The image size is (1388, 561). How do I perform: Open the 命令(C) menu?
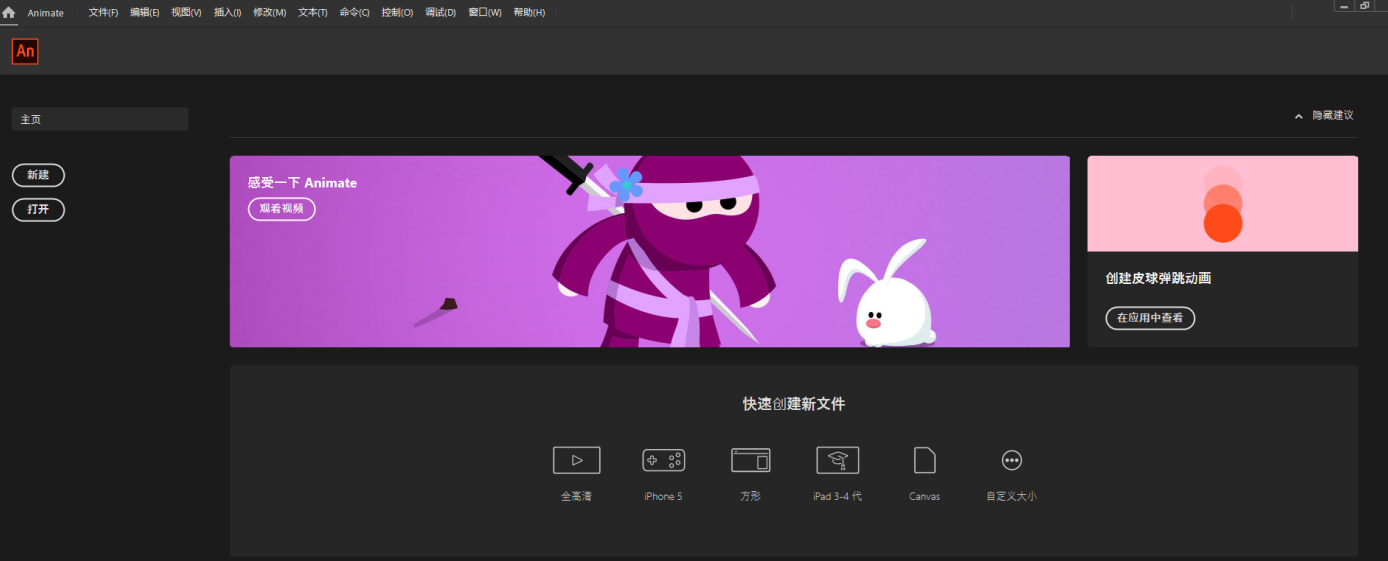pyautogui.click(x=354, y=13)
